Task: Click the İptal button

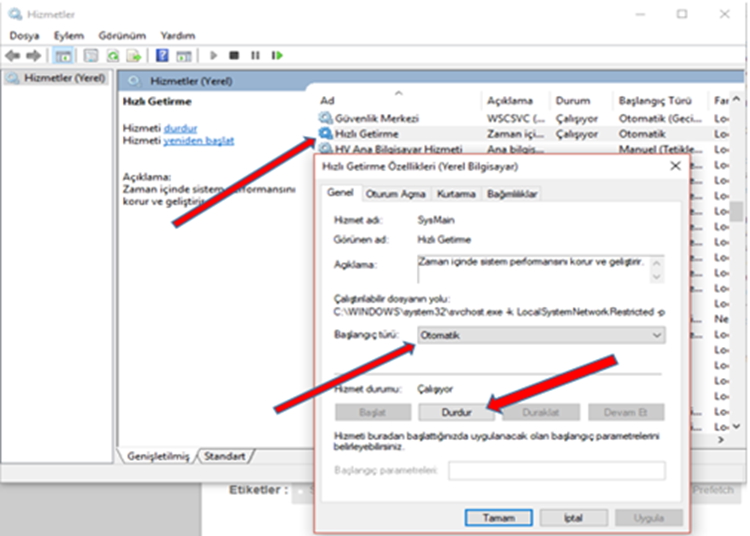Action: coord(573,518)
